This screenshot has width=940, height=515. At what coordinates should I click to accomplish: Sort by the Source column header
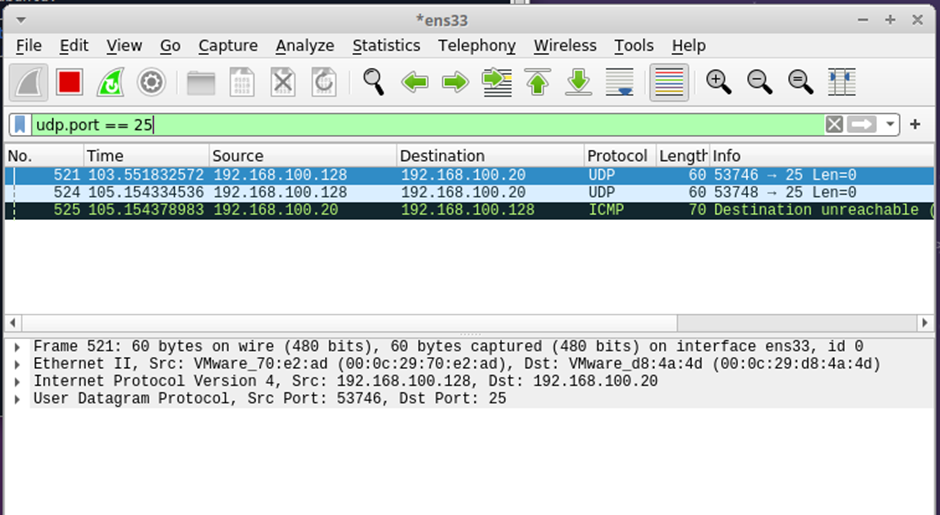click(x=303, y=156)
